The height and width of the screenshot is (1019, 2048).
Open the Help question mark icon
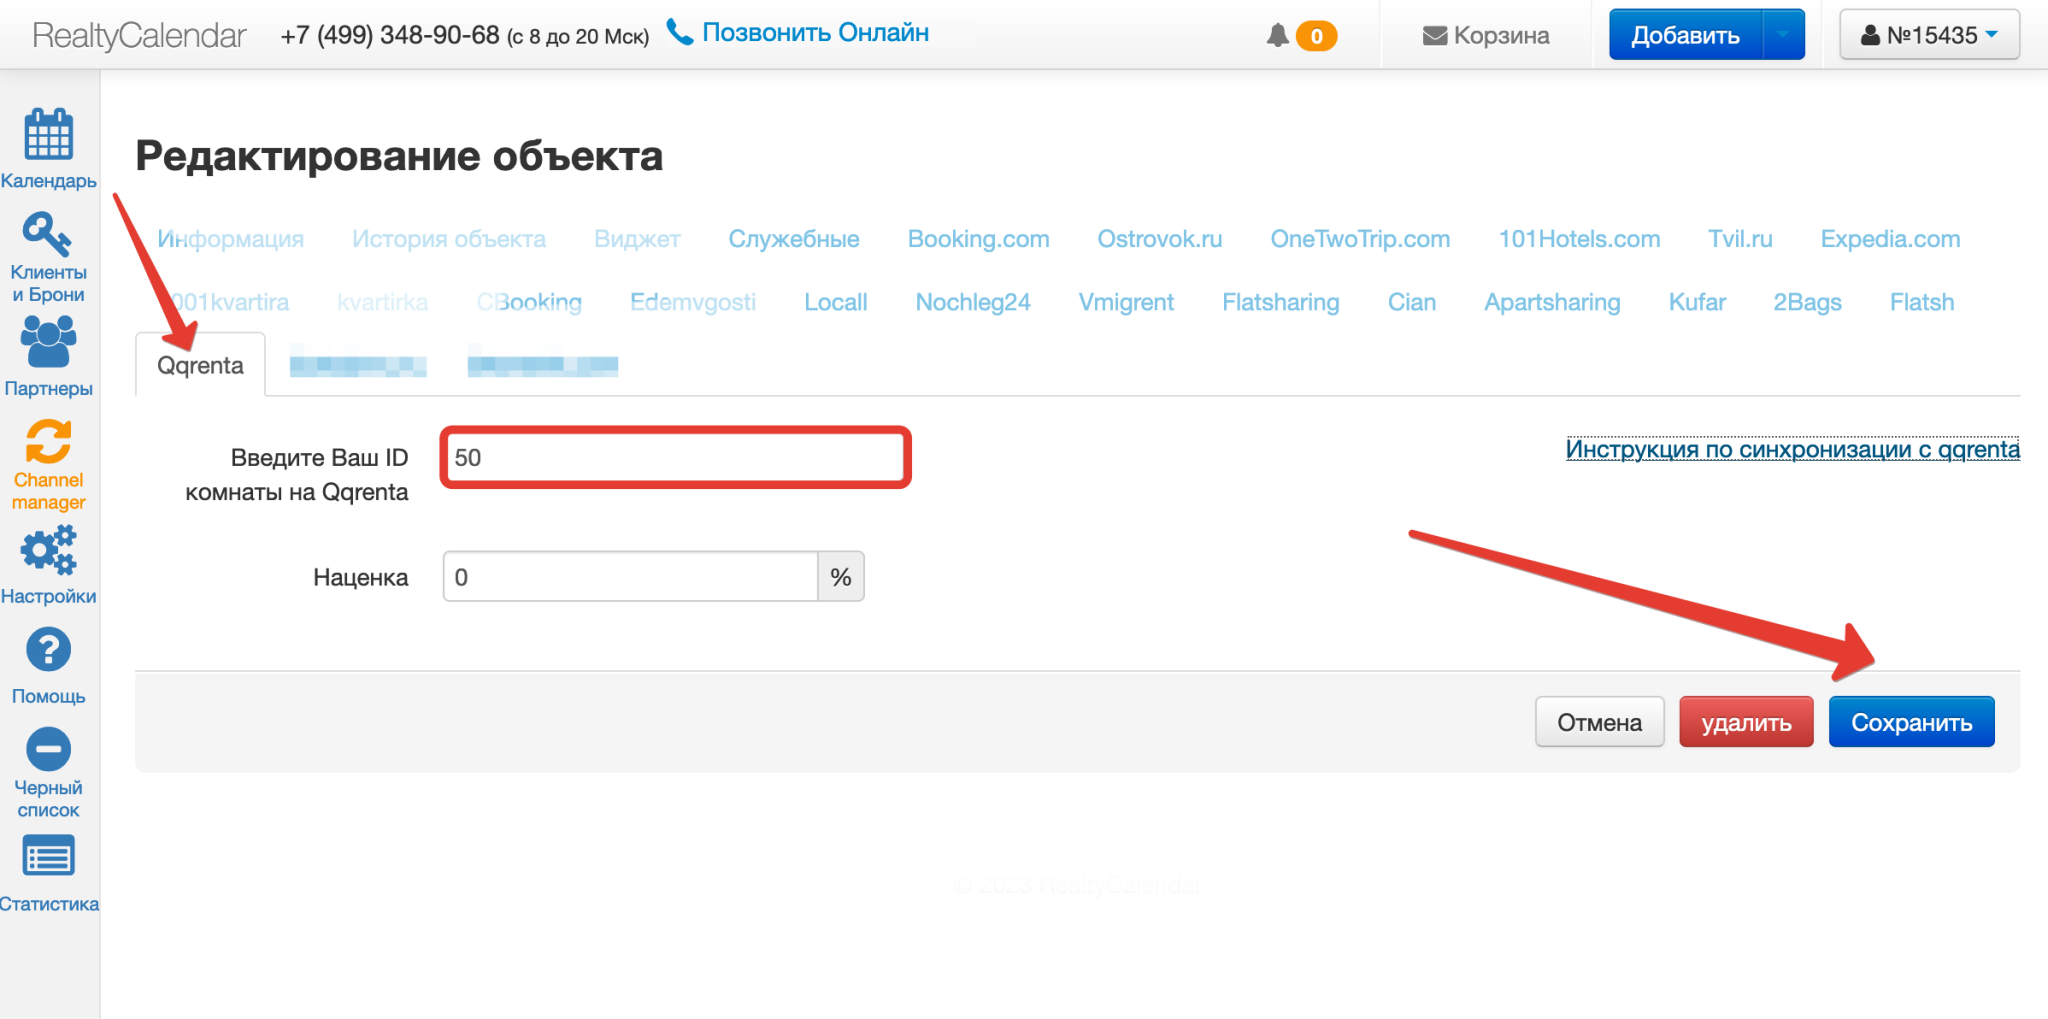coord(48,650)
